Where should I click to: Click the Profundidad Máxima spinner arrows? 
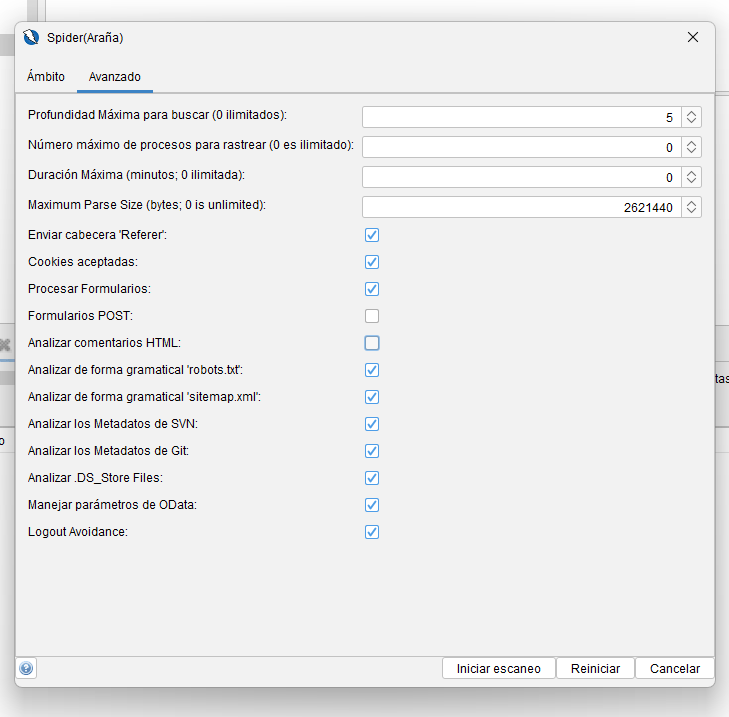691,117
